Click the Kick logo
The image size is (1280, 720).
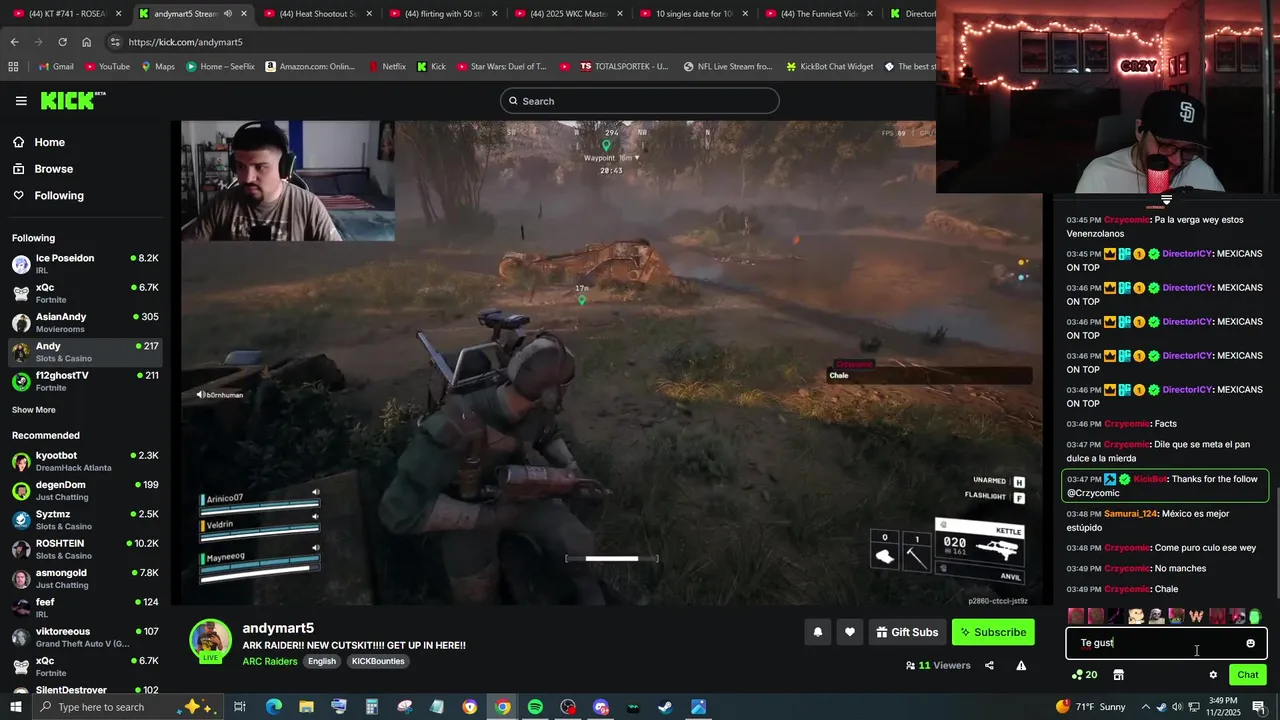tap(72, 100)
